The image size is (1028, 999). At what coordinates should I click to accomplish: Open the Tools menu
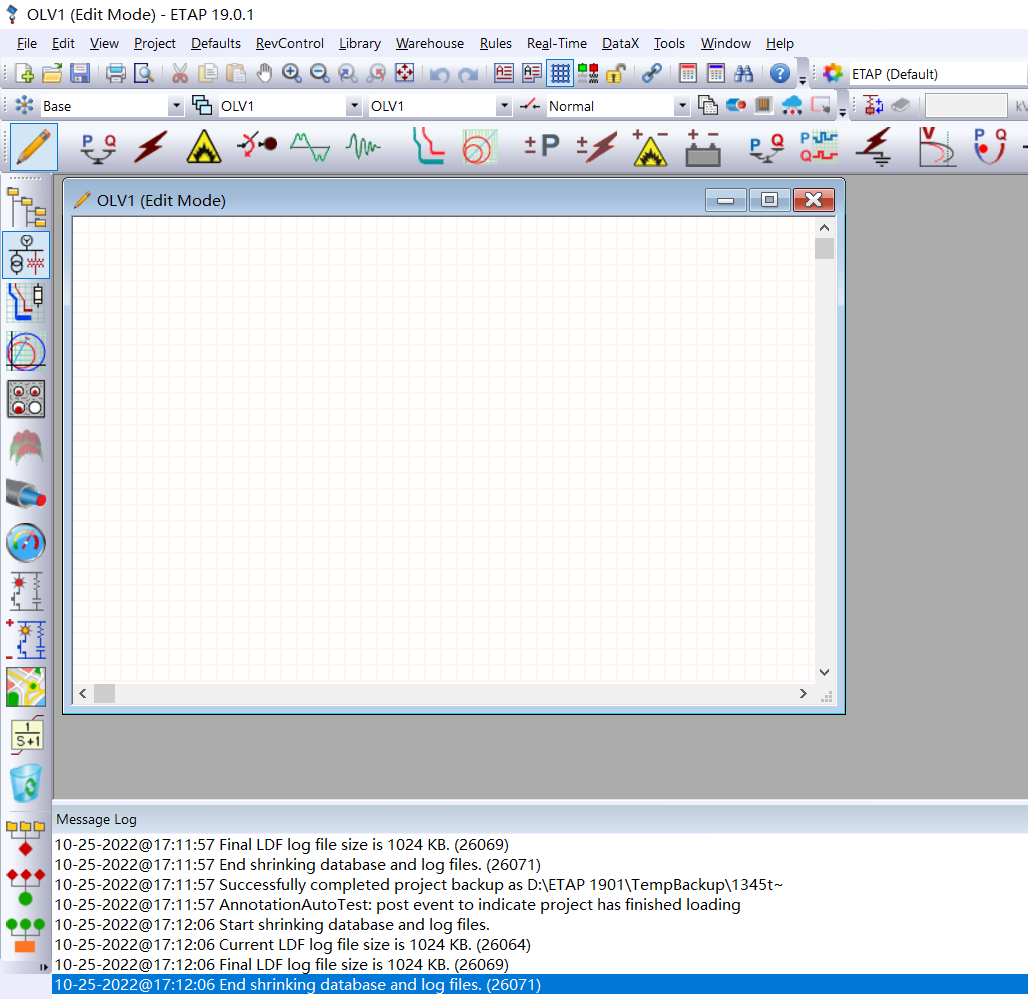669,43
